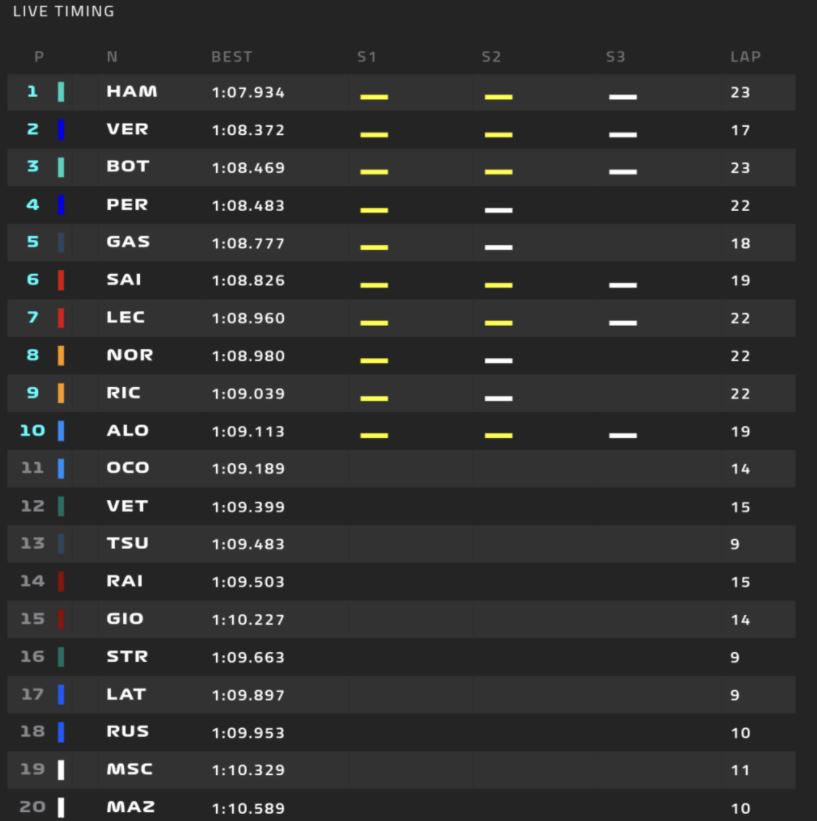Click HAM's yellow S1 sector indicator
This screenshot has height=821, width=817.
pyautogui.click(x=374, y=97)
